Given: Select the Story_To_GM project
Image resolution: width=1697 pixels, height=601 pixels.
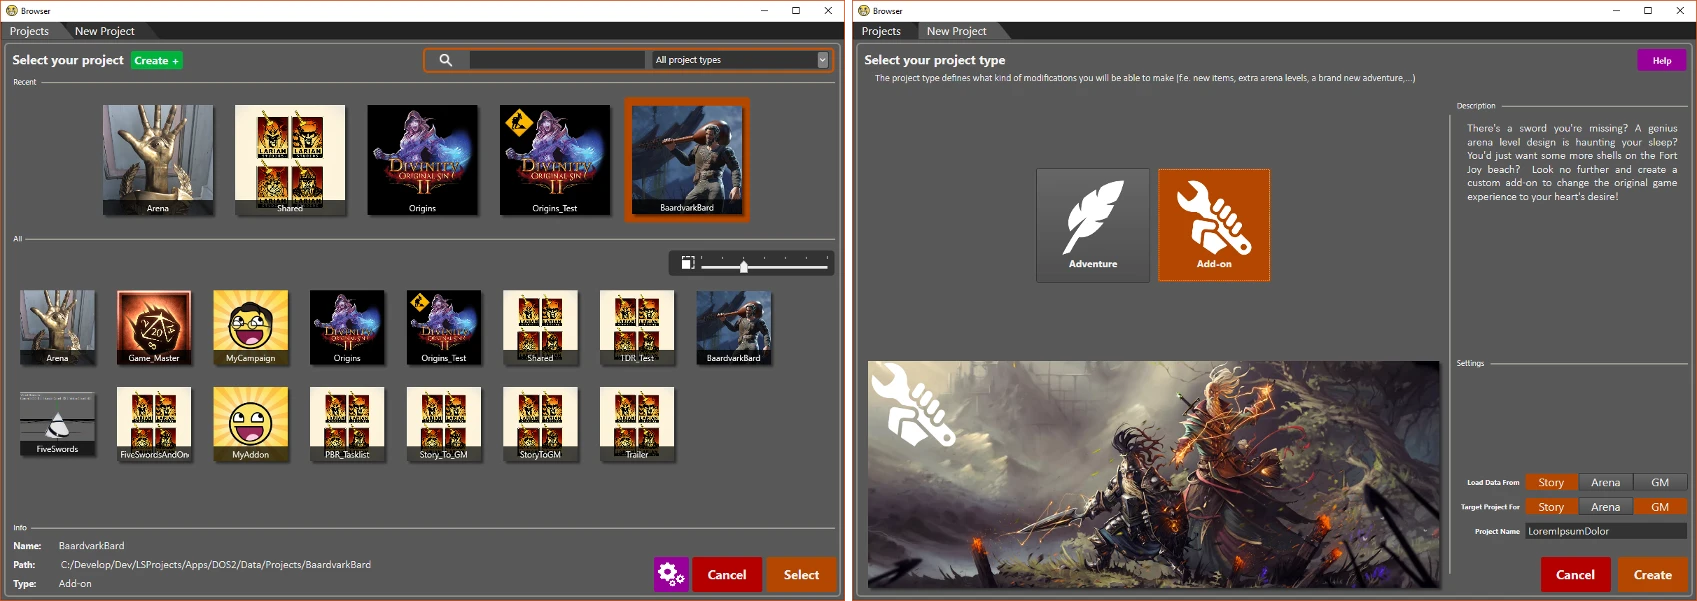Looking at the screenshot, I should coord(444,424).
